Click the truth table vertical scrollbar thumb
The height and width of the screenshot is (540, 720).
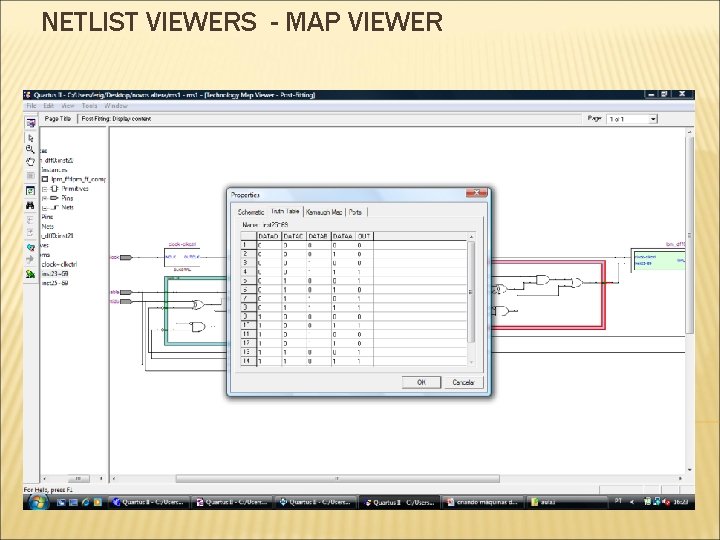(x=471, y=292)
